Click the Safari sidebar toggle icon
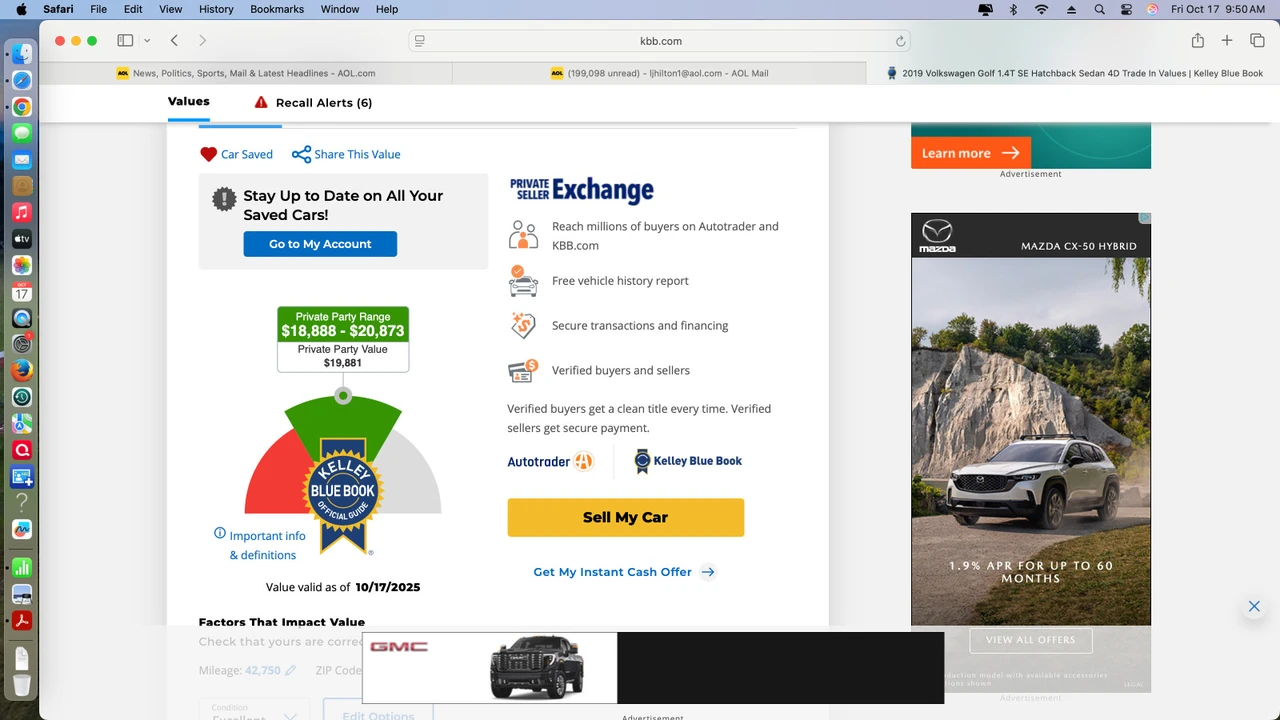Viewport: 1280px width, 720px height. pyautogui.click(x=125, y=41)
